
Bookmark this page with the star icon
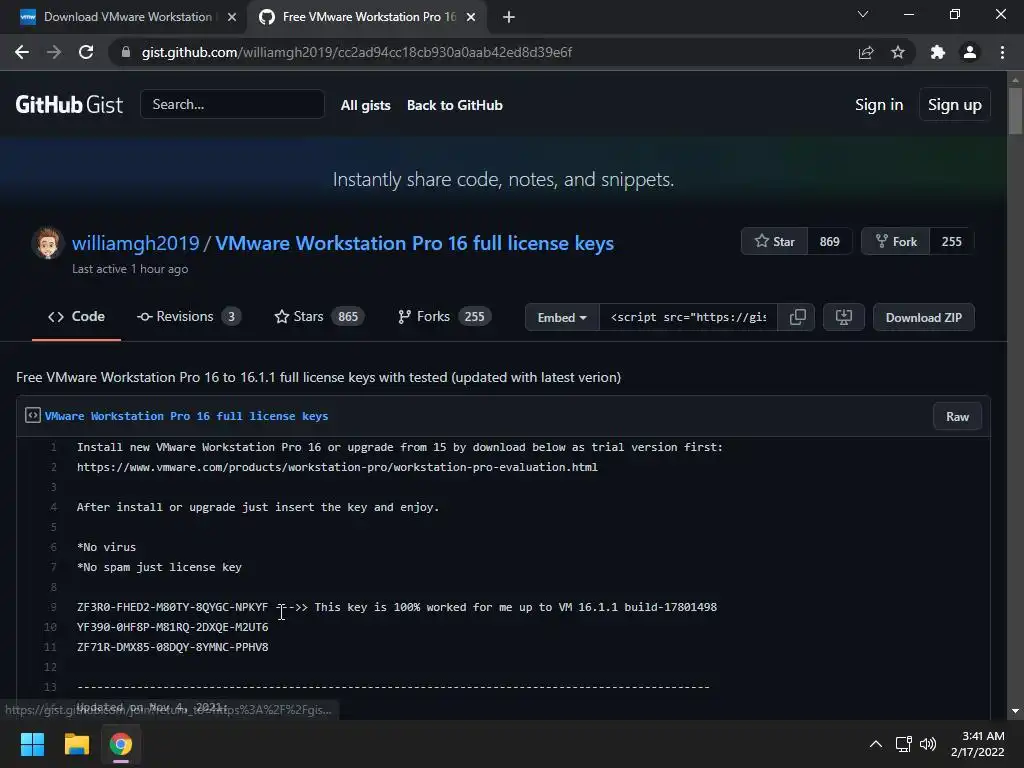pyautogui.click(x=898, y=52)
